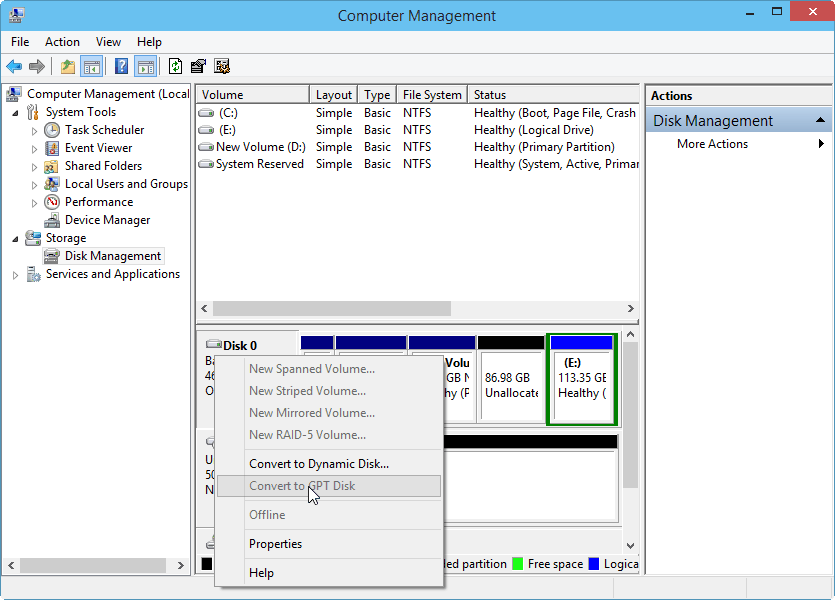Collapse the System Tools node
Screen dimensions: 835x600
tap(15, 113)
